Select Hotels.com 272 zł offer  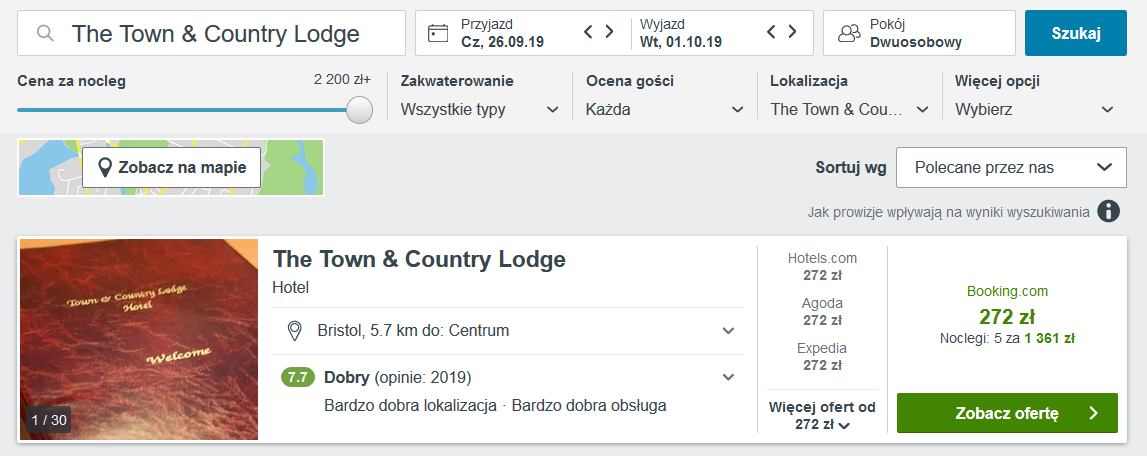(822, 266)
